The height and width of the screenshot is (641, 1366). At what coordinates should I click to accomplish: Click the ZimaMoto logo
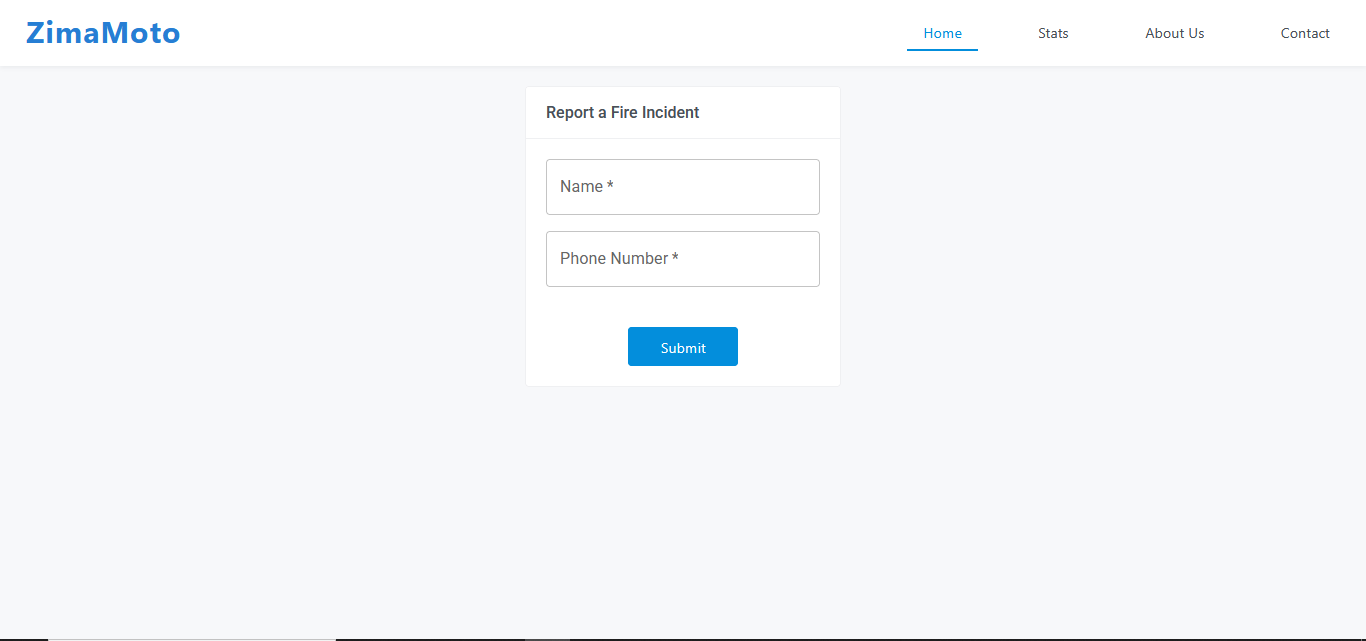coord(103,33)
